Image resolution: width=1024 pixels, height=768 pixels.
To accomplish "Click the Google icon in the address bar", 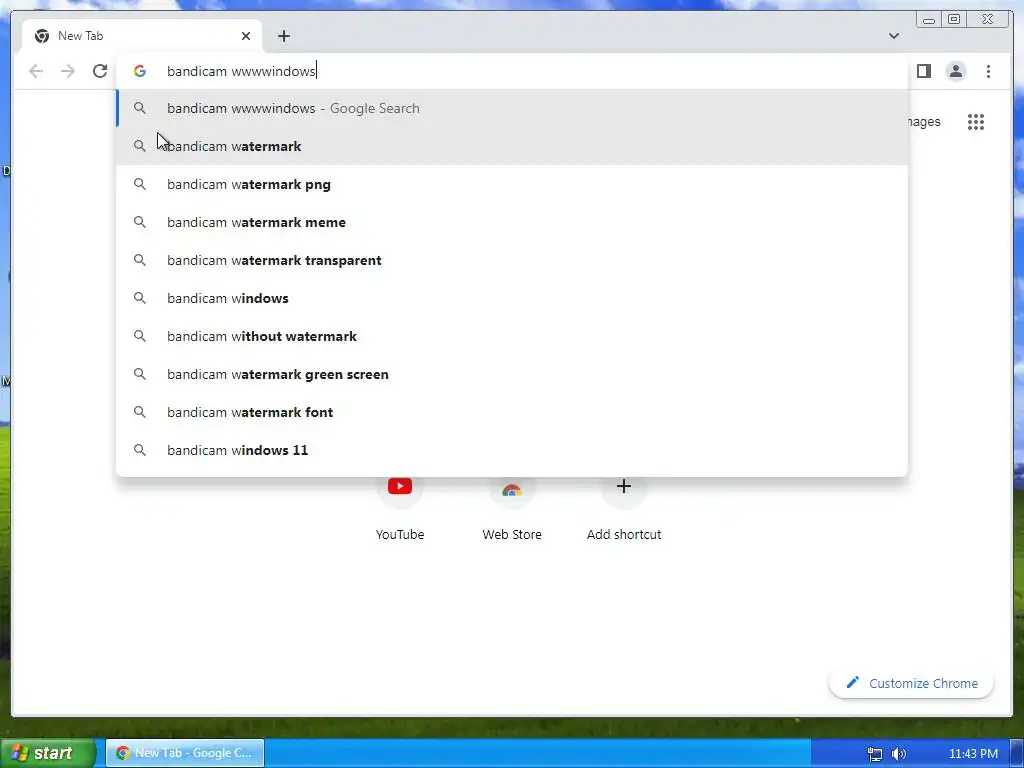I will [x=140, y=71].
